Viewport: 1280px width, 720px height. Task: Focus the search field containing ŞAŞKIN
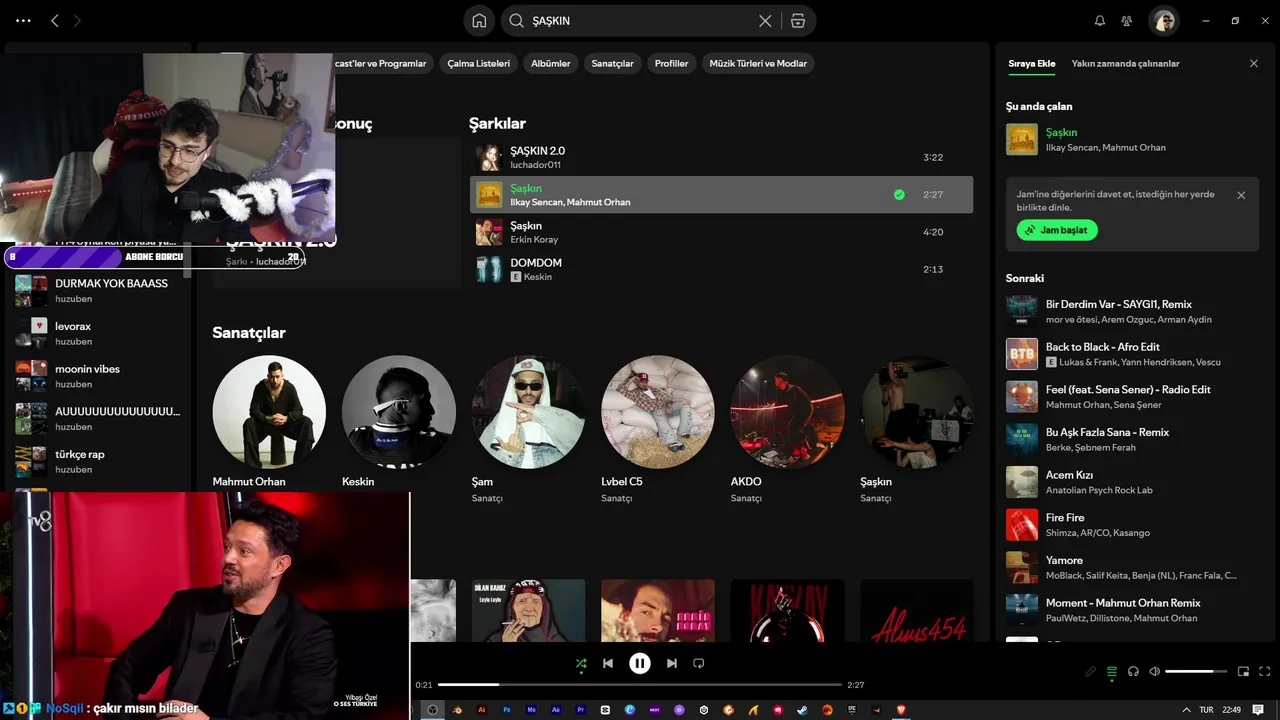point(640,20)
